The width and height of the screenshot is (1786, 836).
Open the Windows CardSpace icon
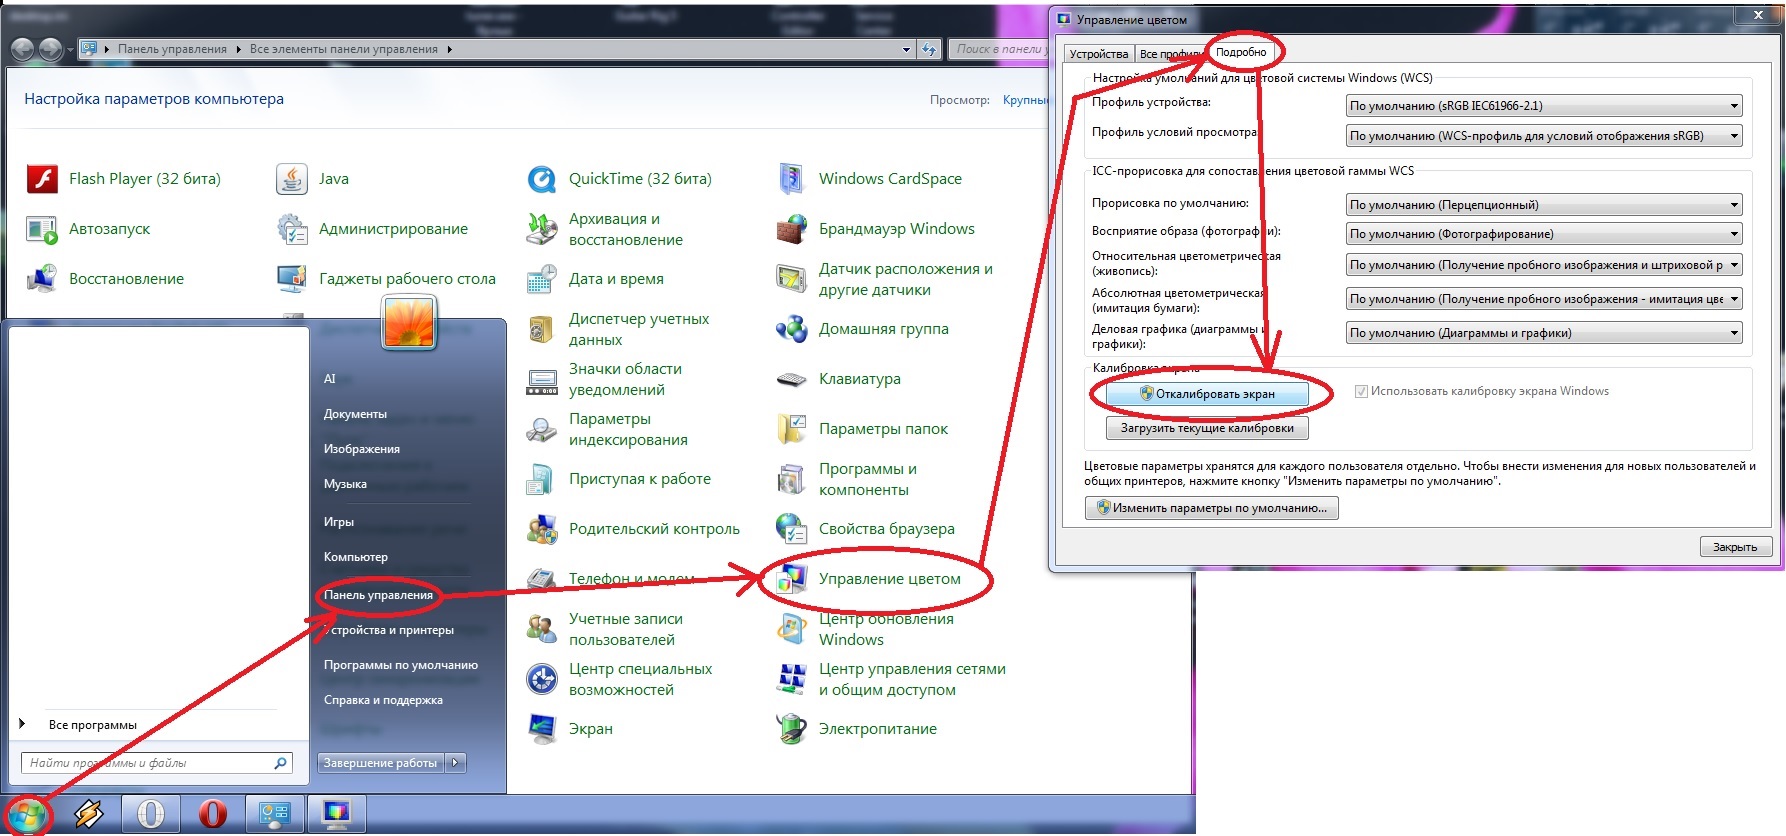coord(792,179)
